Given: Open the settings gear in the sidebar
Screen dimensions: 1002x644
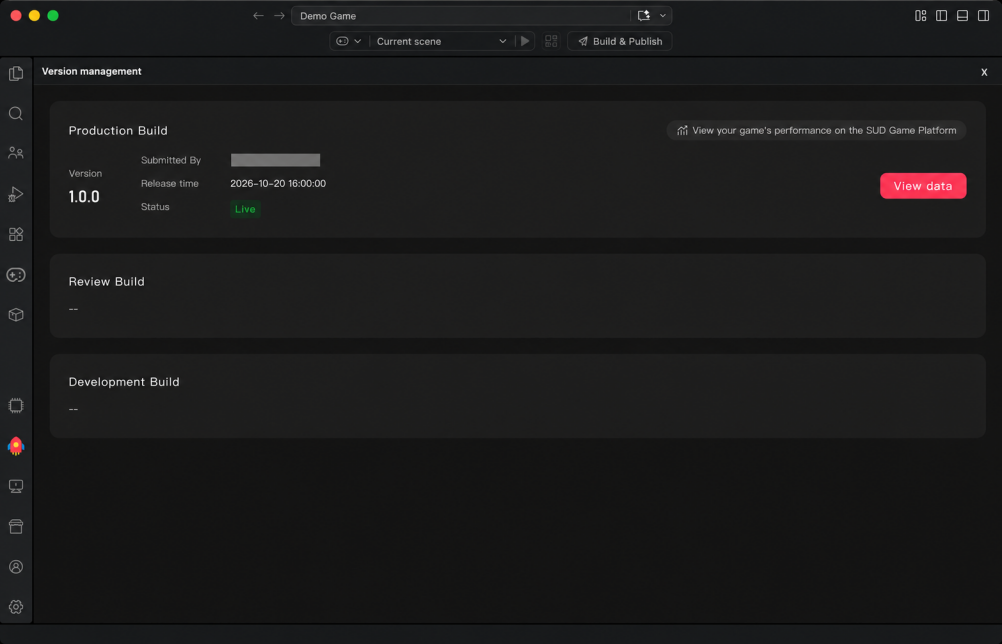Looking at the screenshot, I should (x=16, y=607).
